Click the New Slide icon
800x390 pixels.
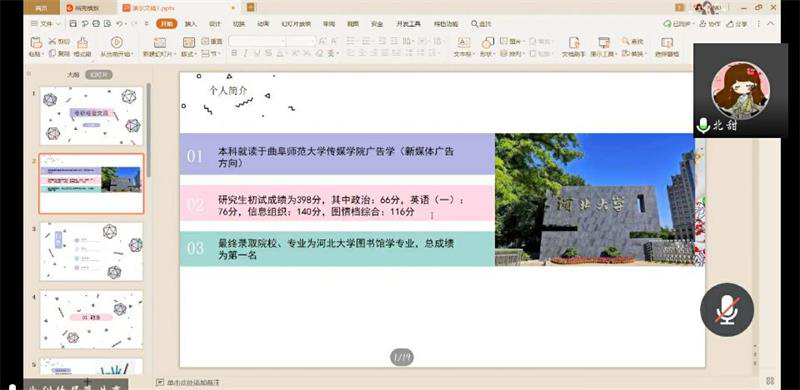click(x=160, y=42)
